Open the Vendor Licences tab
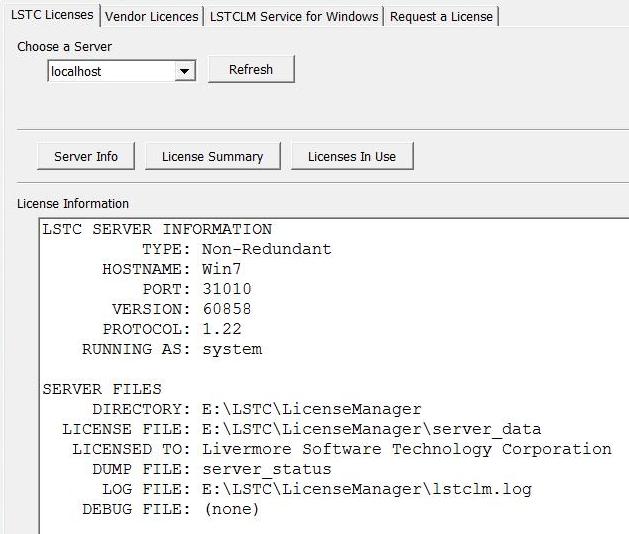 tap(151, 16)
